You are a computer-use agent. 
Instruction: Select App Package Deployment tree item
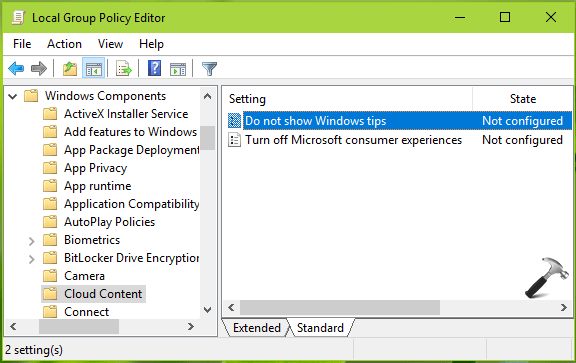pyautogui.click(x=132, y=150)
